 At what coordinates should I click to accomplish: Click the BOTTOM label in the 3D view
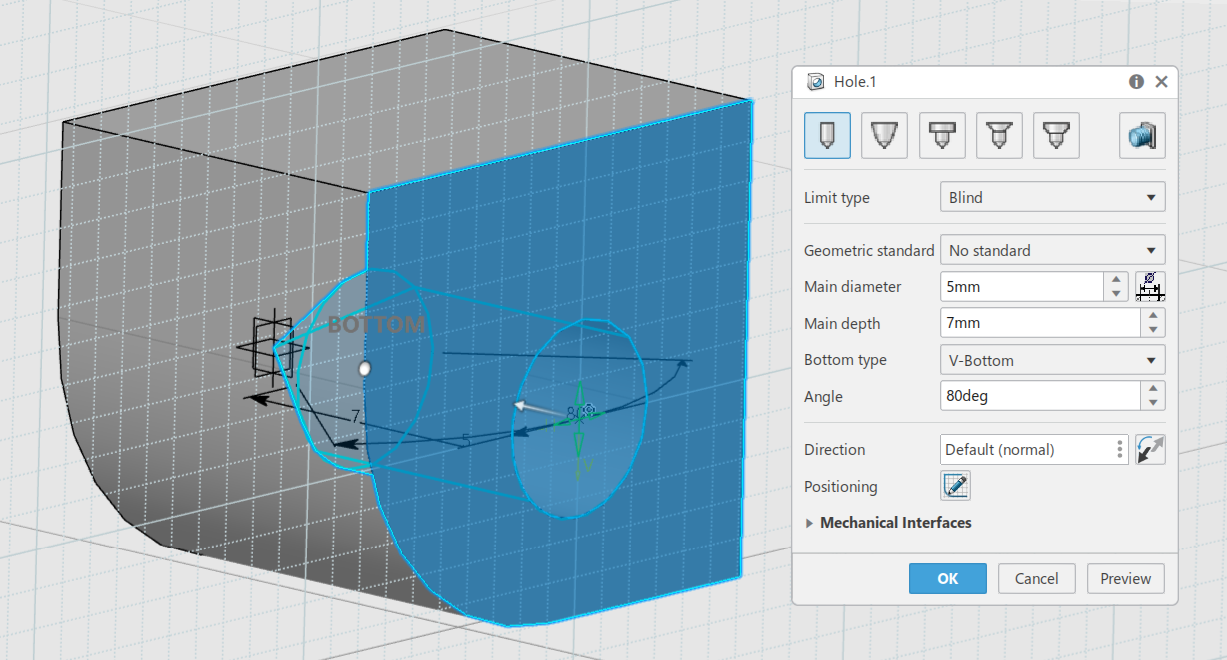[377, 324]
